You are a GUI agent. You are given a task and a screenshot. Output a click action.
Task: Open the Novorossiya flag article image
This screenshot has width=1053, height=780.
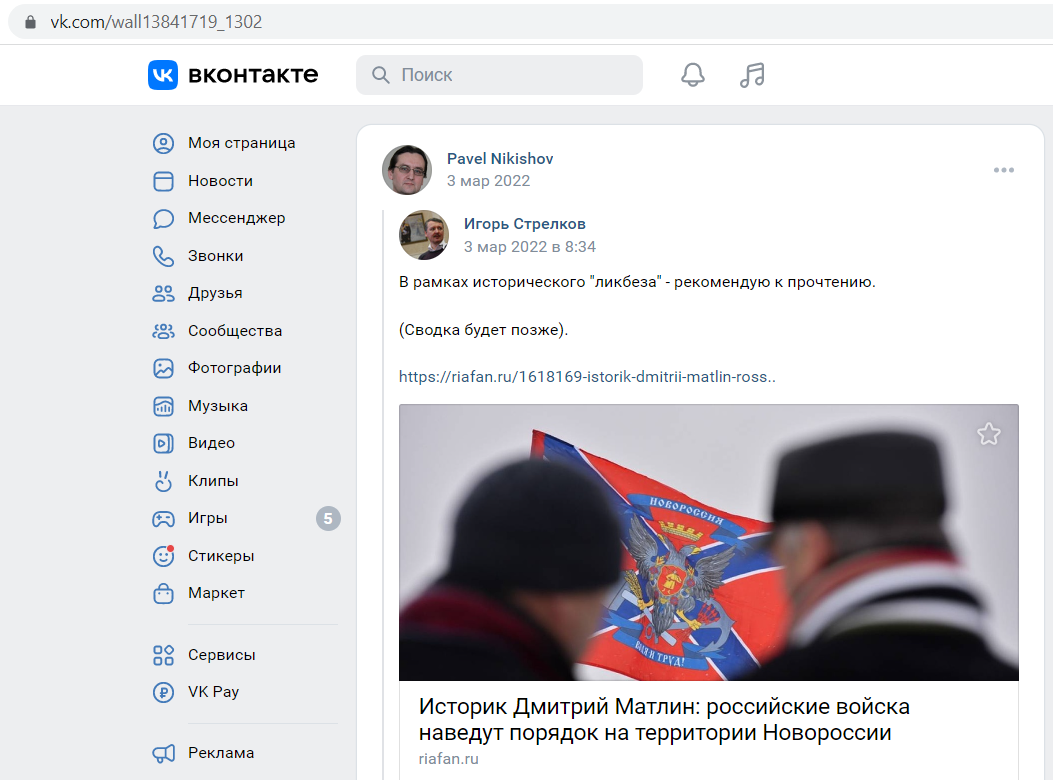click(708, 543)
